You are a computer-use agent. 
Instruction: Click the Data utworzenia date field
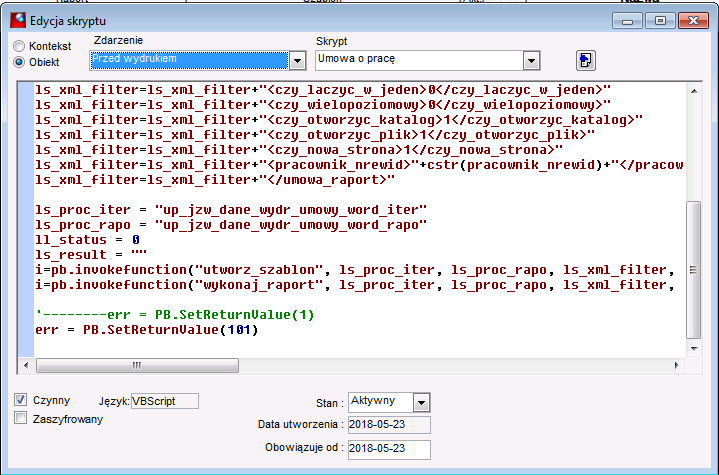point(389,425)
